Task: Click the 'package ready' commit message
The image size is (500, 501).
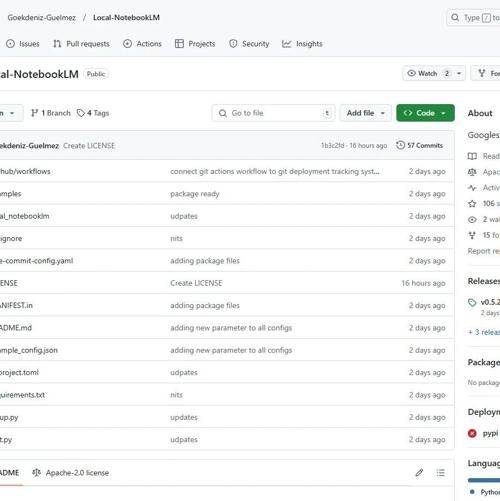Action: (195, 194)
